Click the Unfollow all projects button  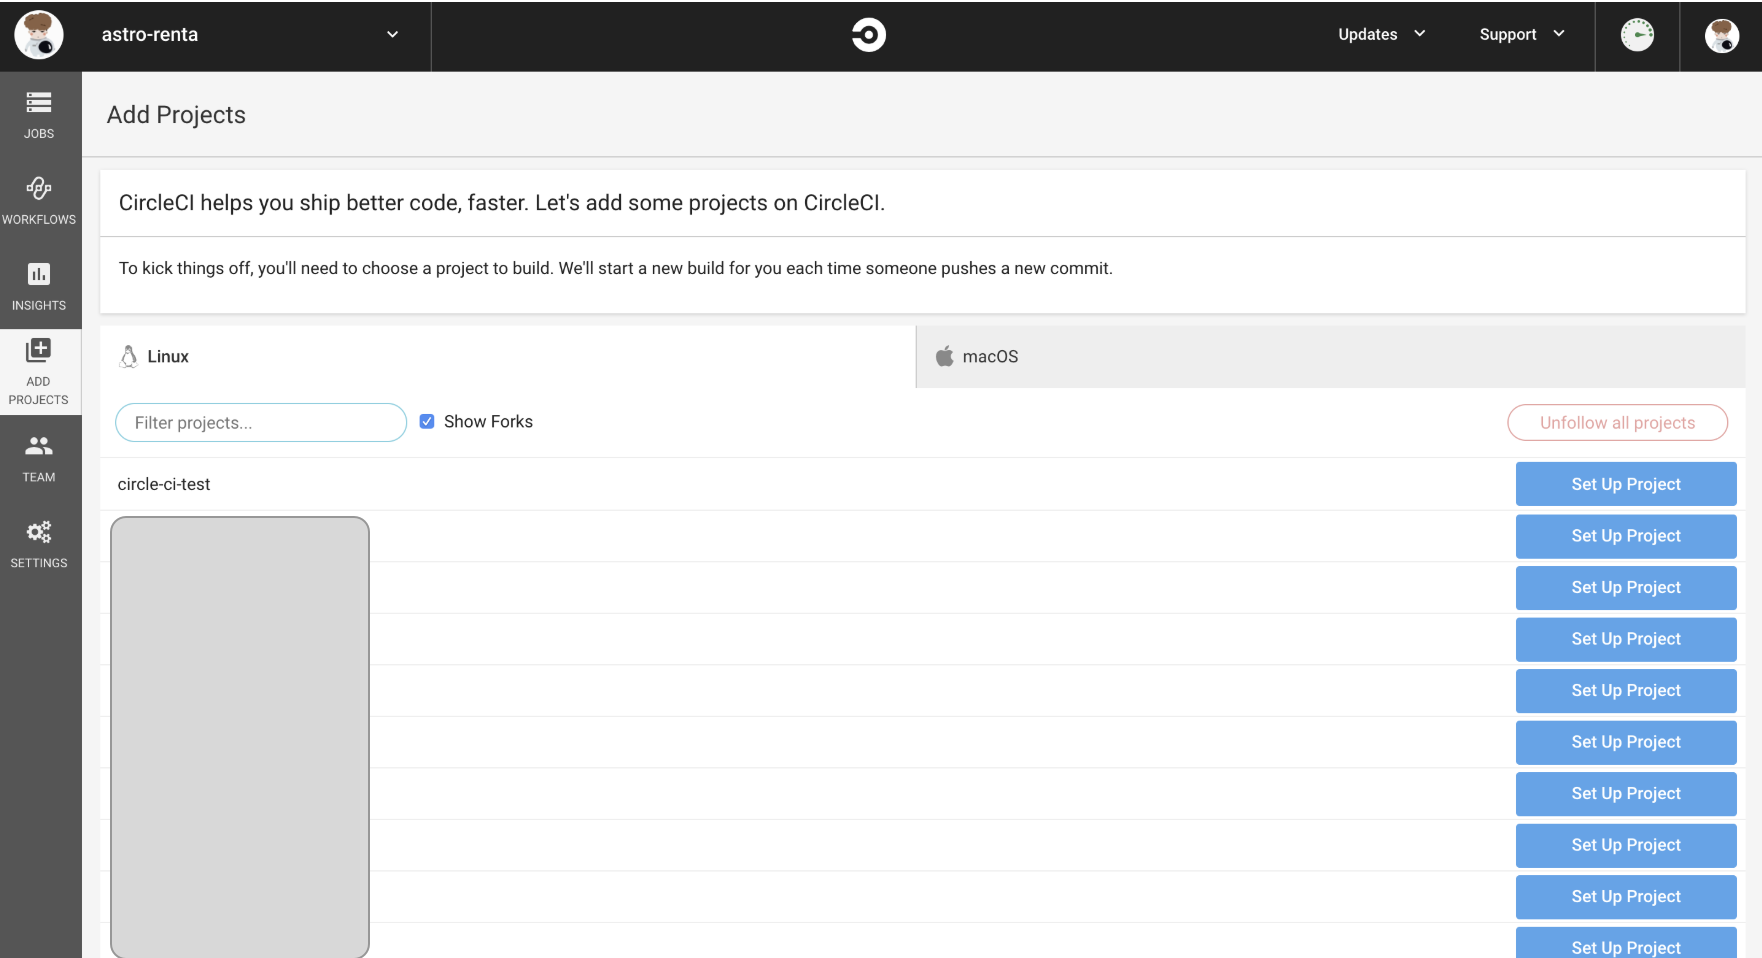tap(1616, 423)
